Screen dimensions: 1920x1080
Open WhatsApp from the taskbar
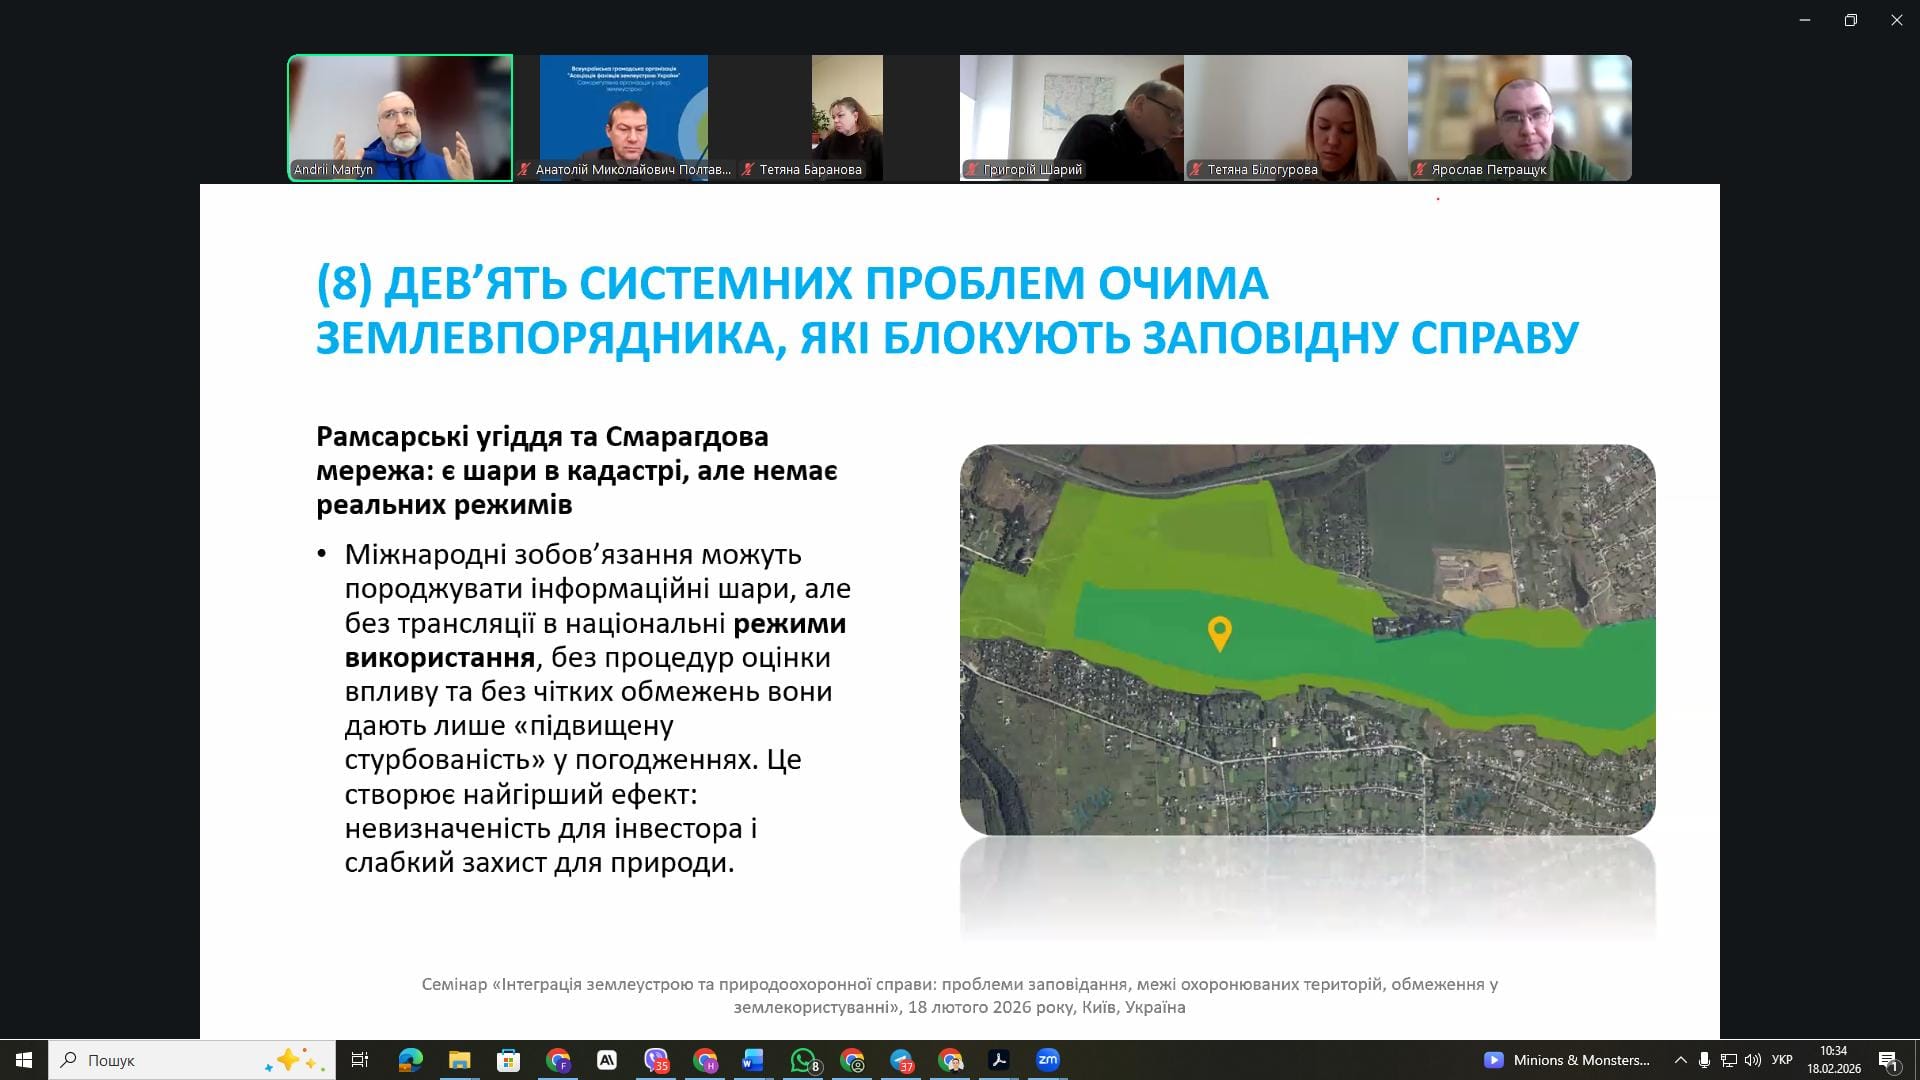(x=803, y=1060)
